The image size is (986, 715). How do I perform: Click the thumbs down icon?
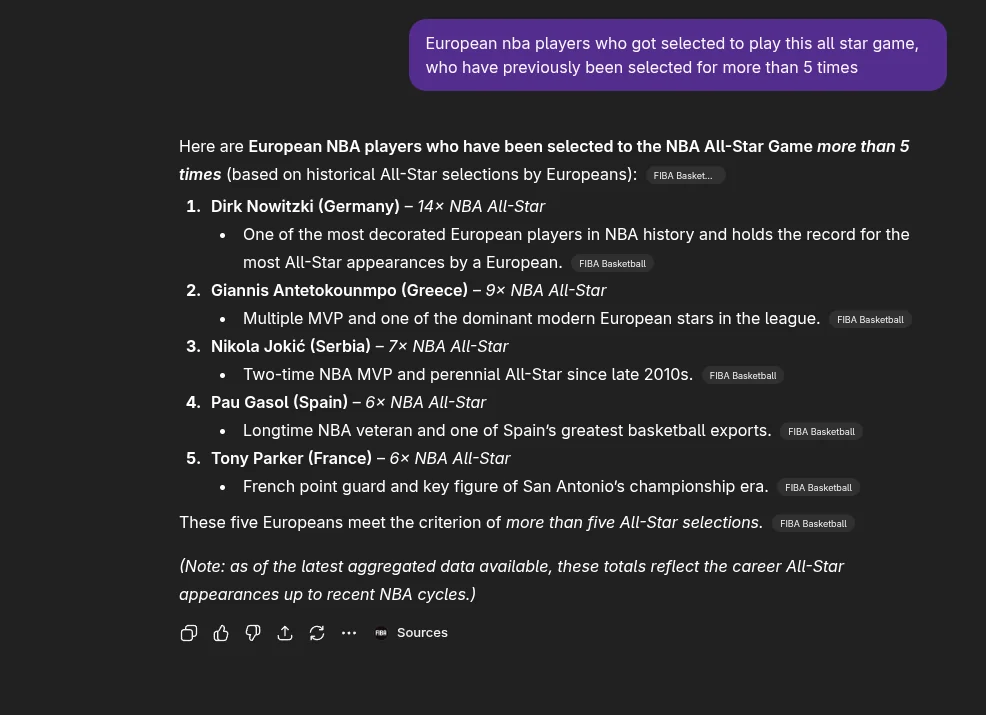pyautogui.click(x=253, y=633)
